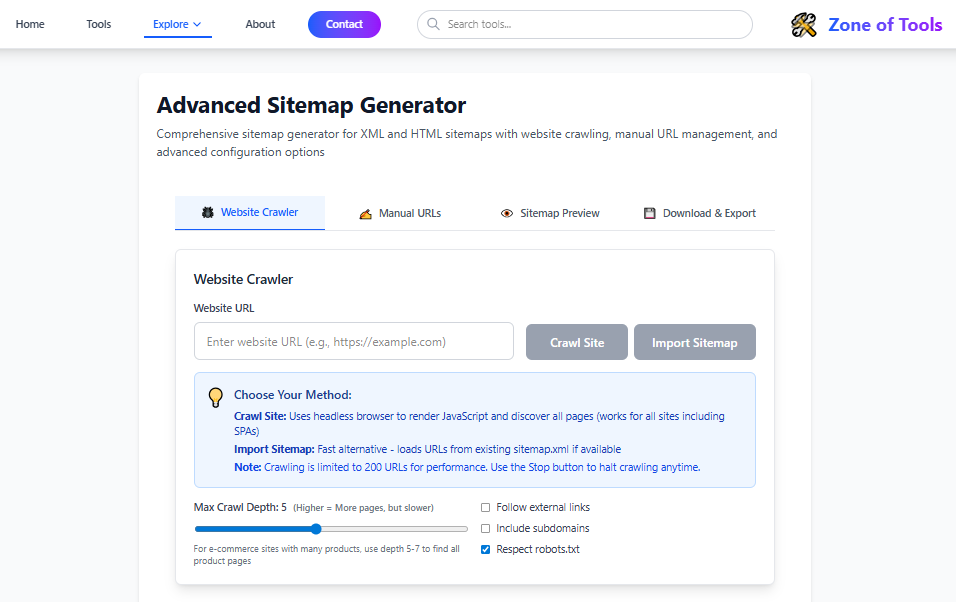Enable Follow external links checkbox
This screenshot has width=956, height=602.
point(486,507)
